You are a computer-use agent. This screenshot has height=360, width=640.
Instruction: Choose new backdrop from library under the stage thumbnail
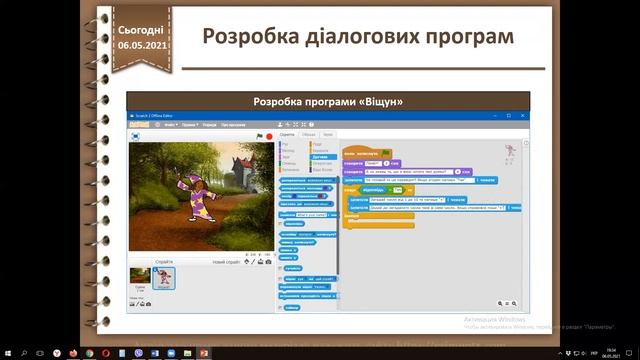tap(132, 304)
